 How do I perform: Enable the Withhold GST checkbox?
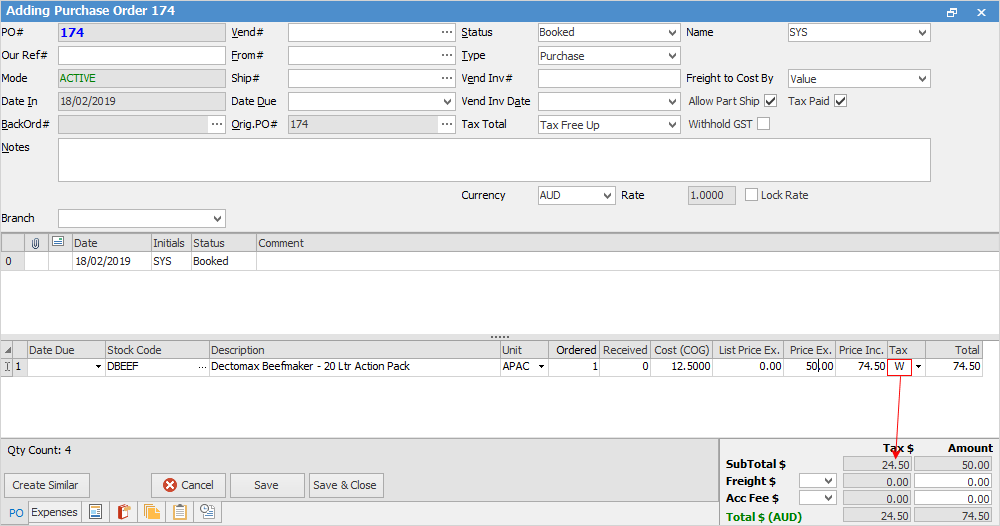click(764, 124)
